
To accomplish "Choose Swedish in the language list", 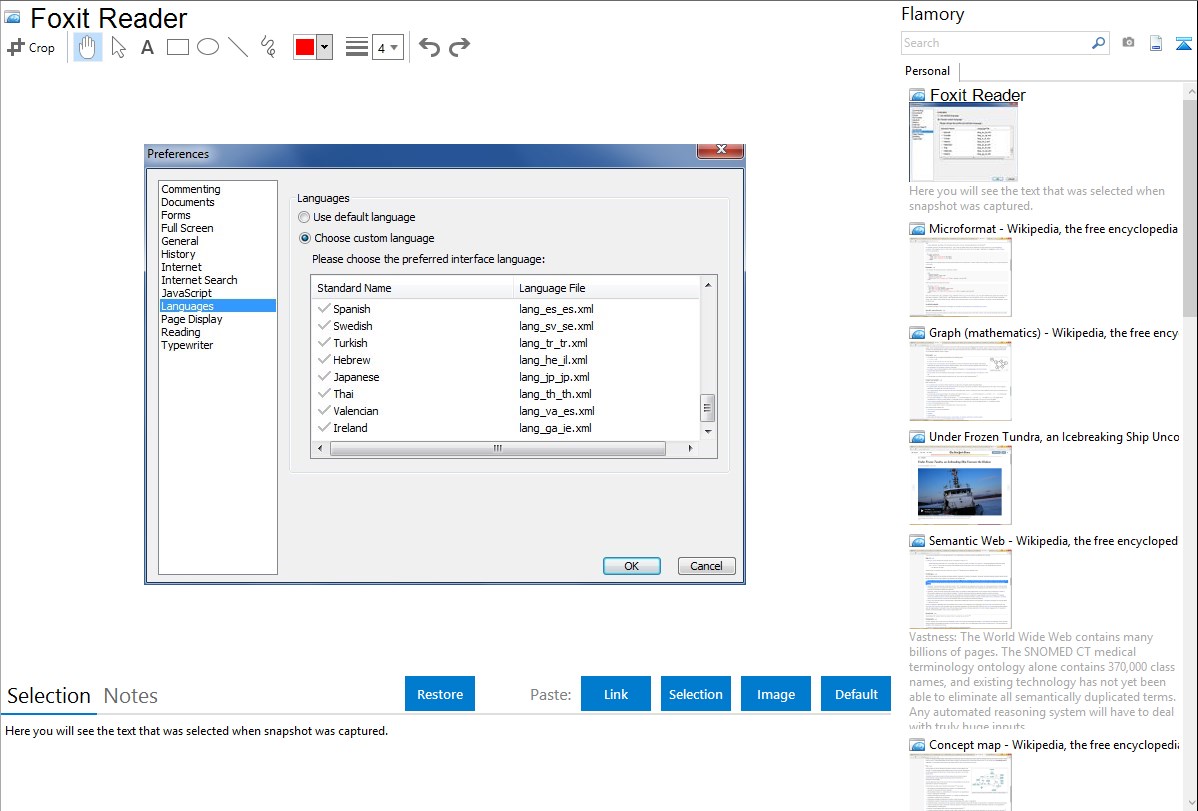I will coord(352,326).
